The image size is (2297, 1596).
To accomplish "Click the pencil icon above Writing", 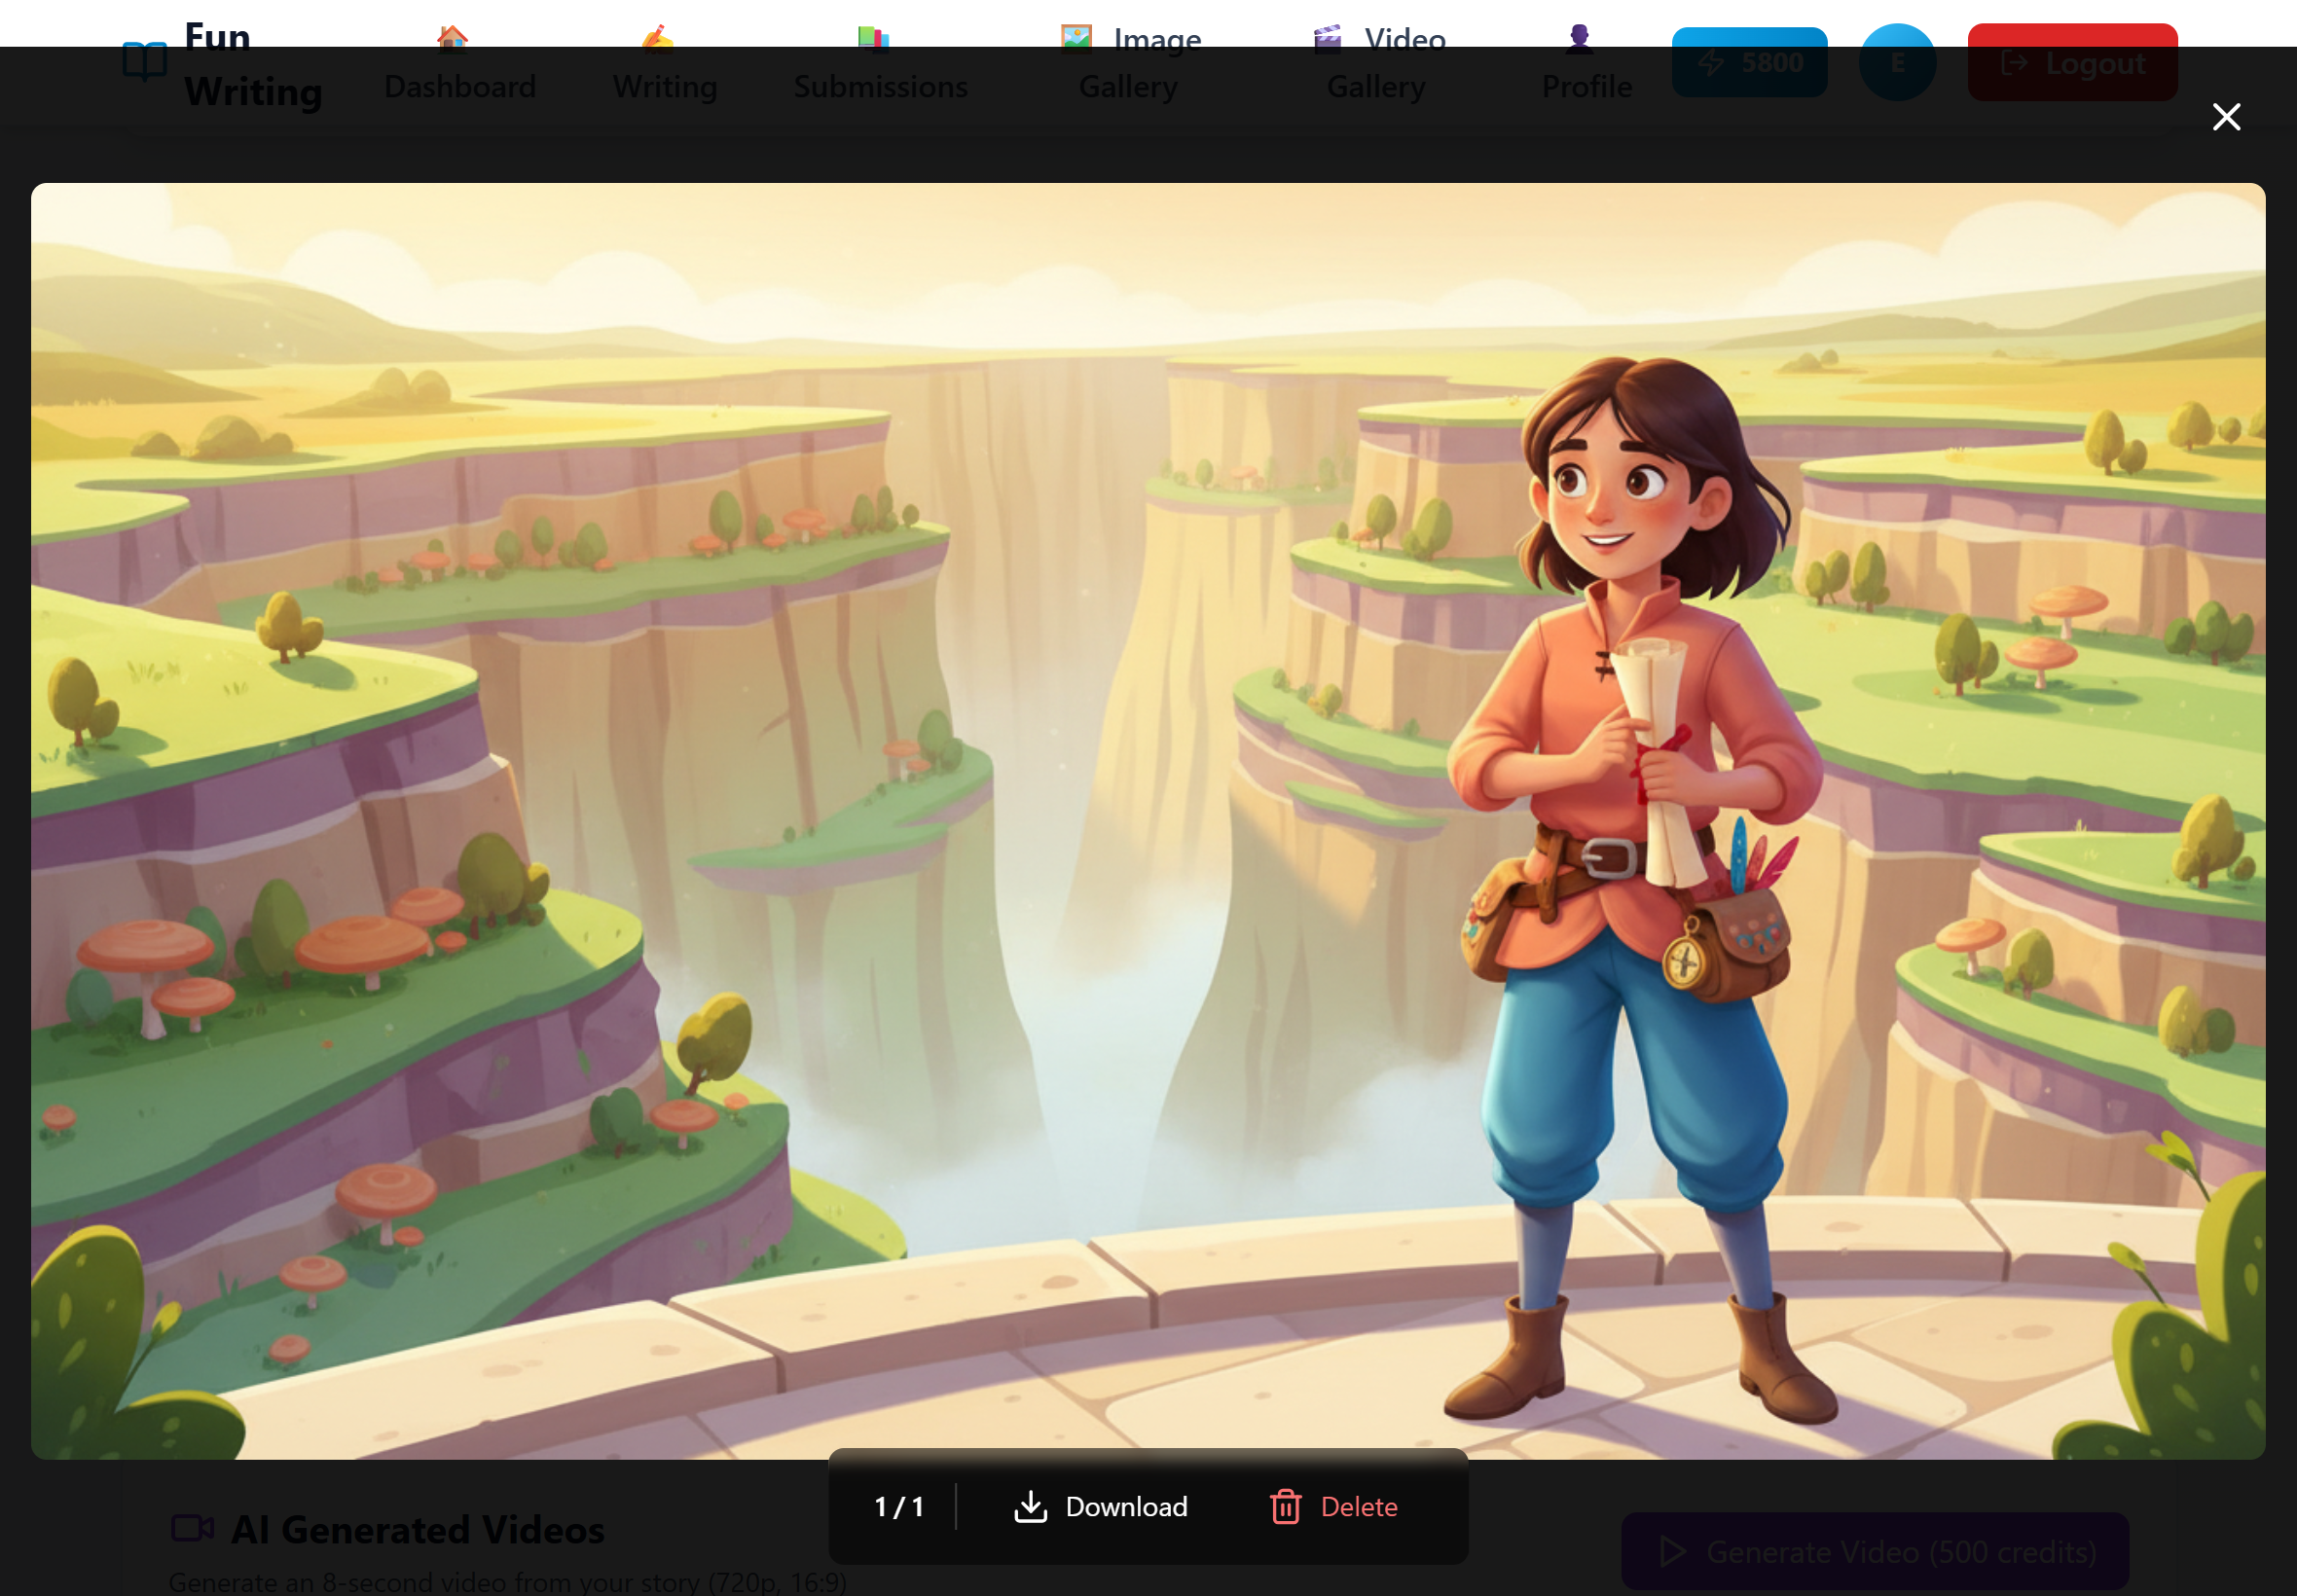I will 657,38.
